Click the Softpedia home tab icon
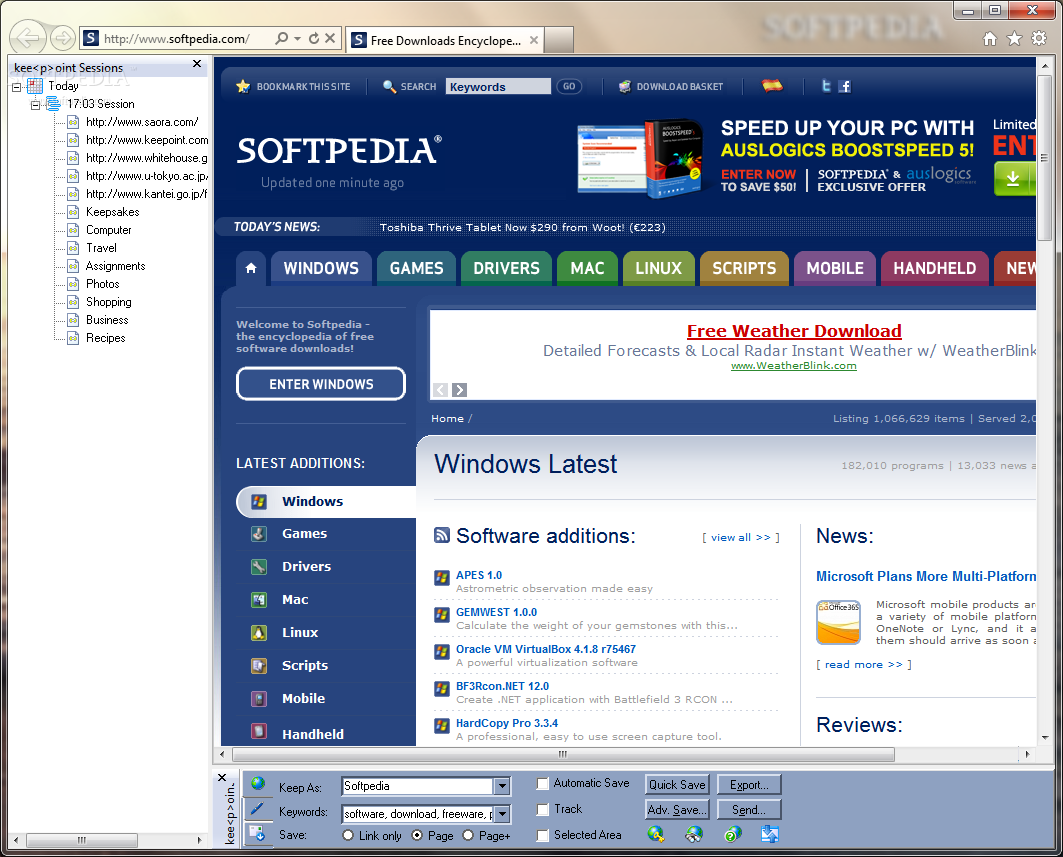1063x857 pixels. tap(251, 268)
